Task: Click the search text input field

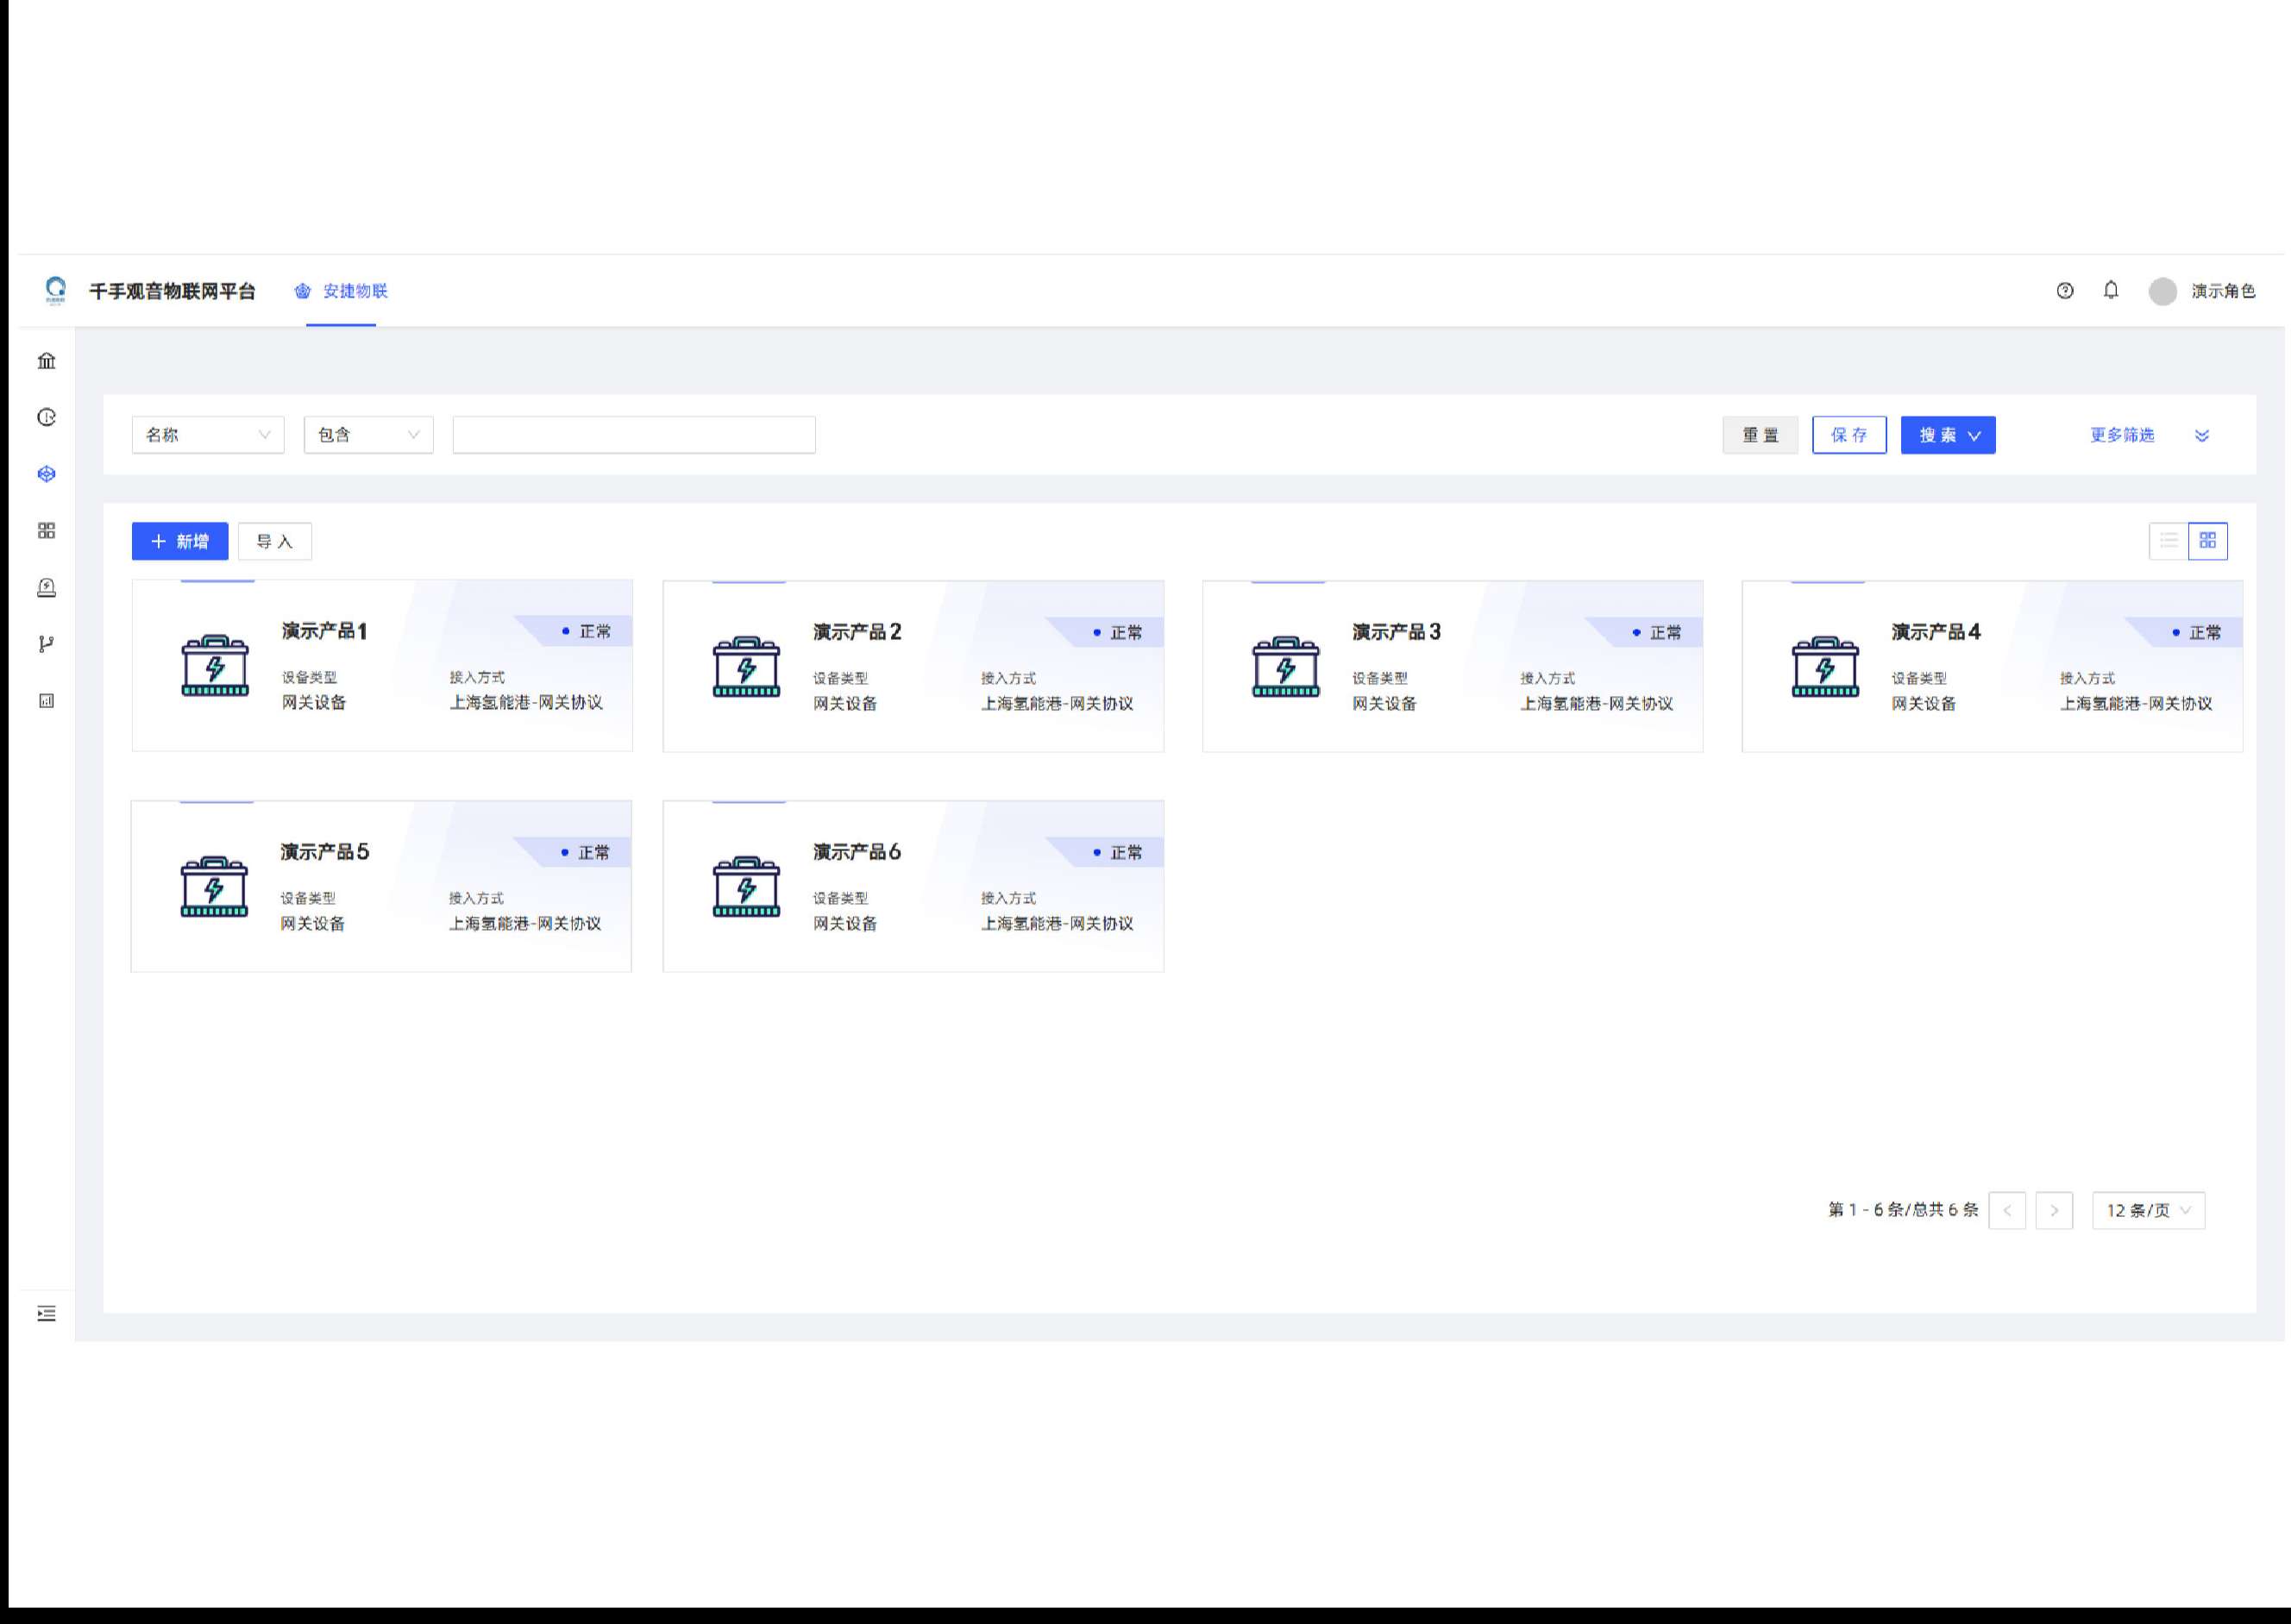Action: click(634, 435)
